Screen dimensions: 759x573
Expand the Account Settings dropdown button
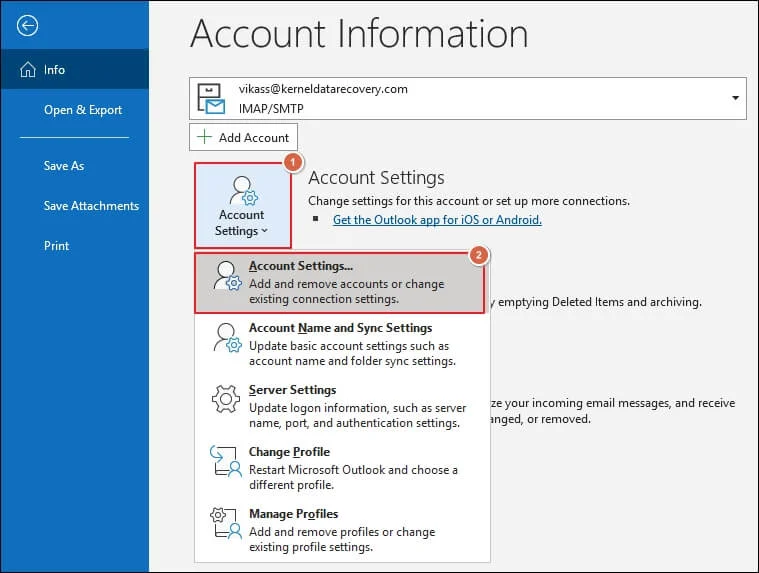[x=243, y=206]
